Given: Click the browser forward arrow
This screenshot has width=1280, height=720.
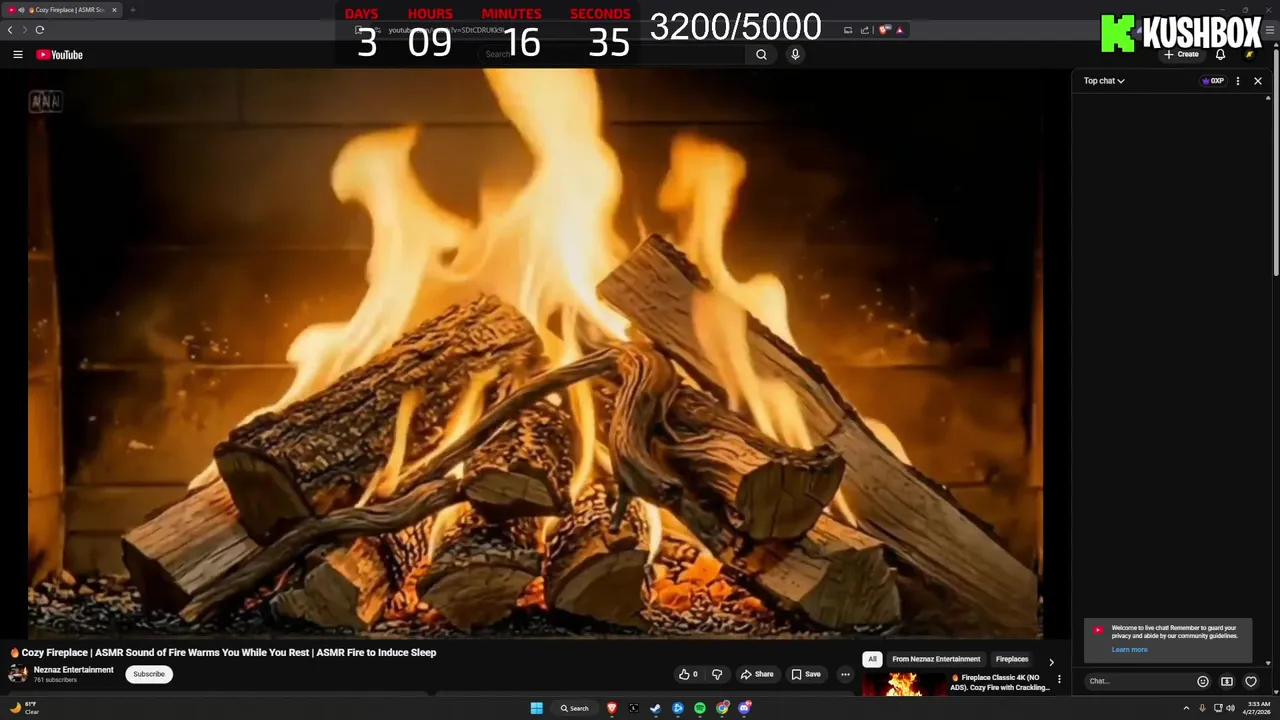Looking at the screenshot, I should point(24,30).
